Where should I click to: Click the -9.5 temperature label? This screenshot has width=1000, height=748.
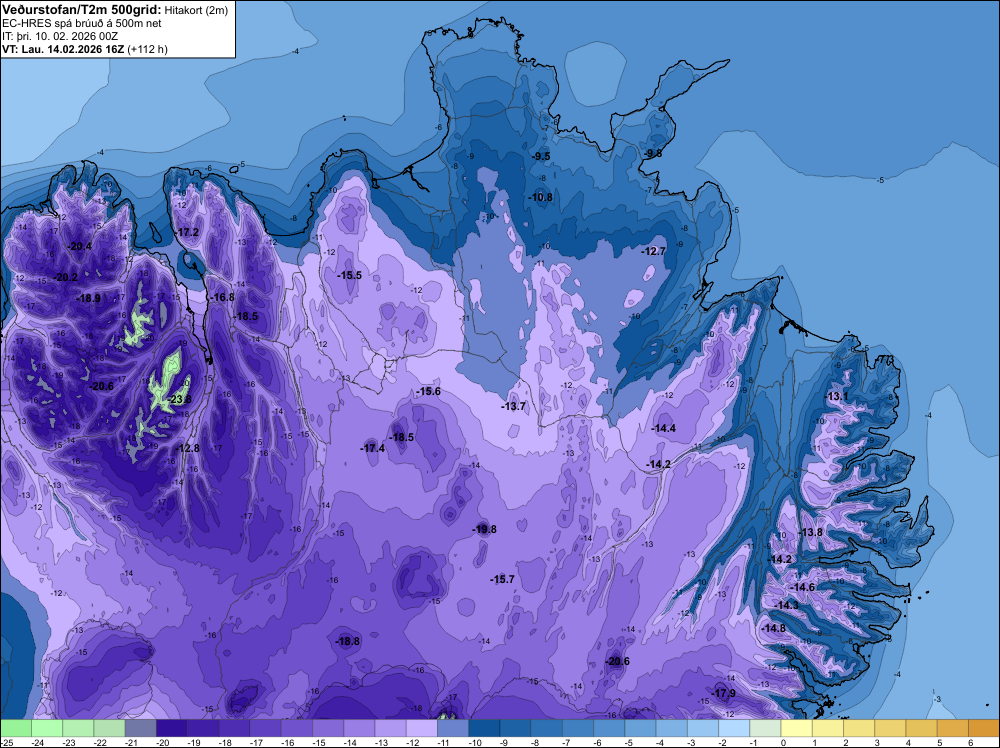pyautogui.click(x=541, y=156)
